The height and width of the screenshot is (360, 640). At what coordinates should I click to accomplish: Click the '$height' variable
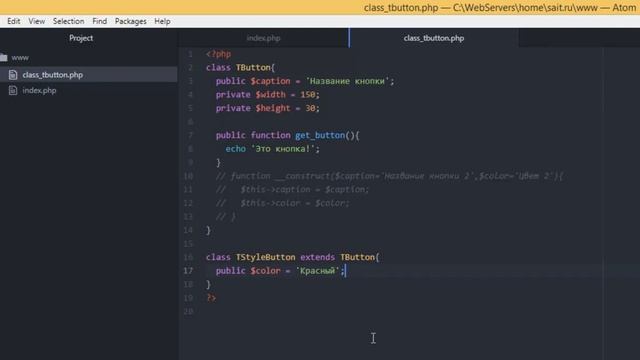click(x=273, y=108)
